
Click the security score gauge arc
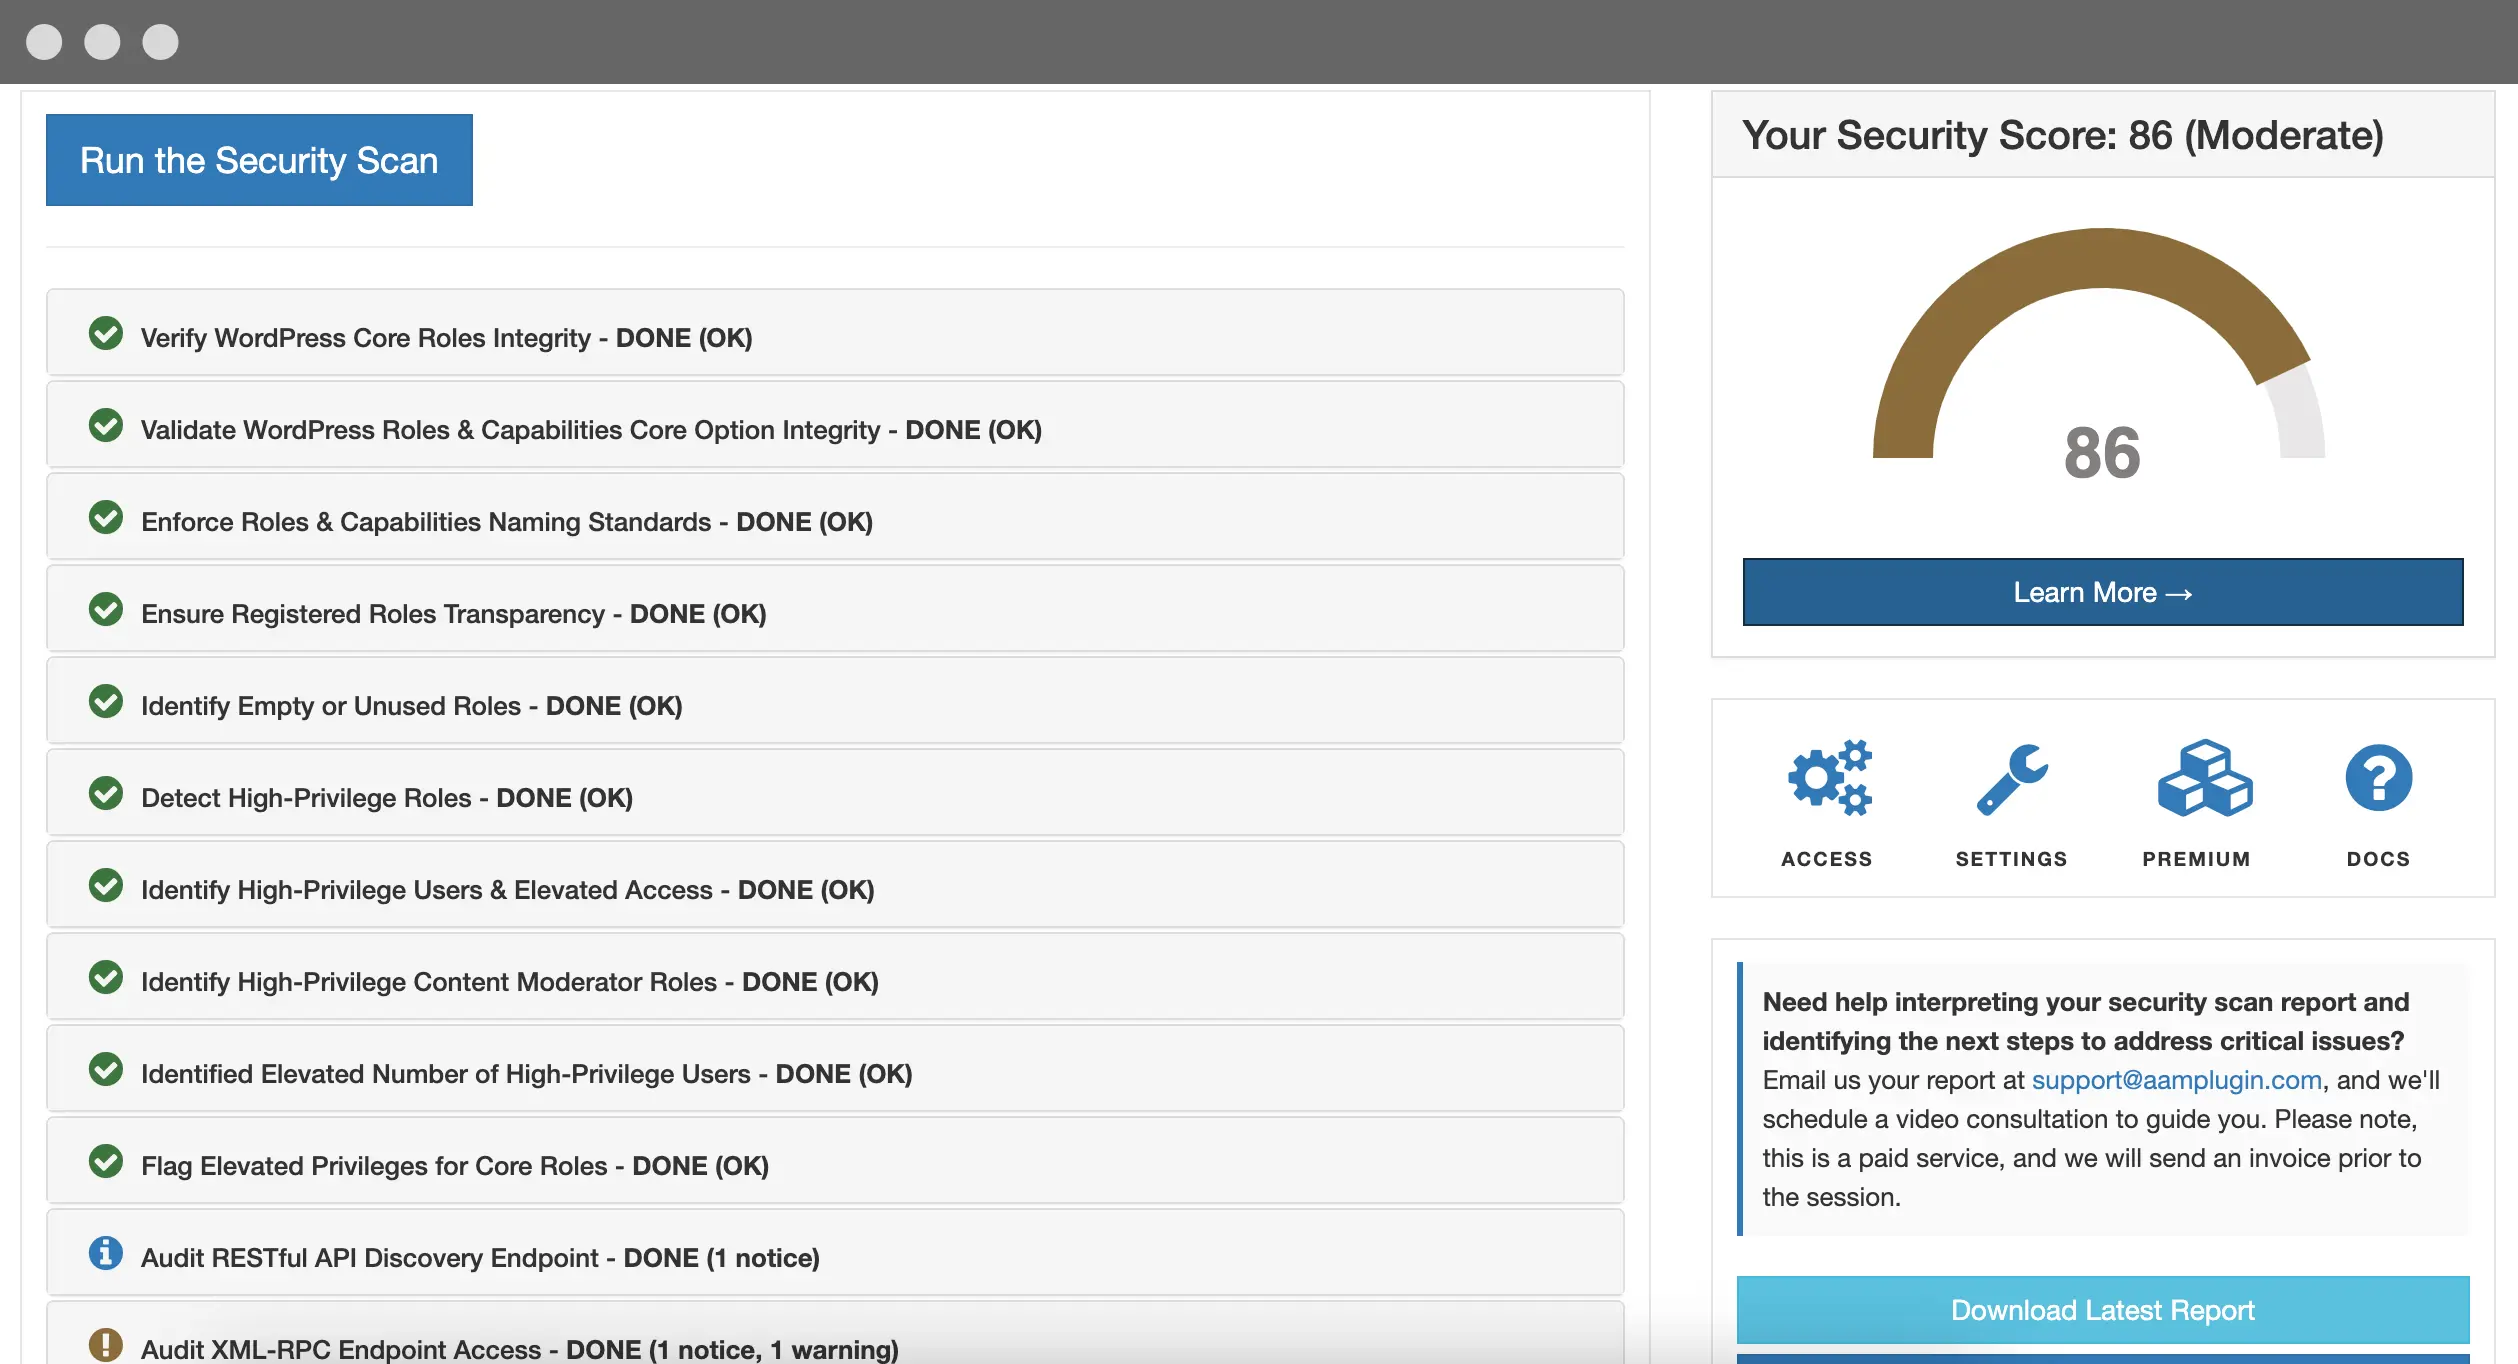[x=2098, y=259]
